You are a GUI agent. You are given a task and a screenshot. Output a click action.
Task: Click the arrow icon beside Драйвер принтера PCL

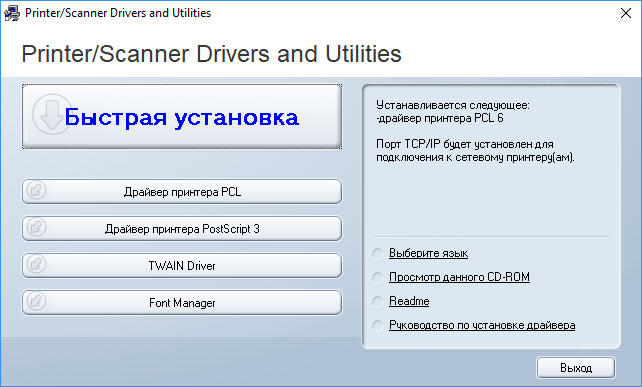pos(36,190)
